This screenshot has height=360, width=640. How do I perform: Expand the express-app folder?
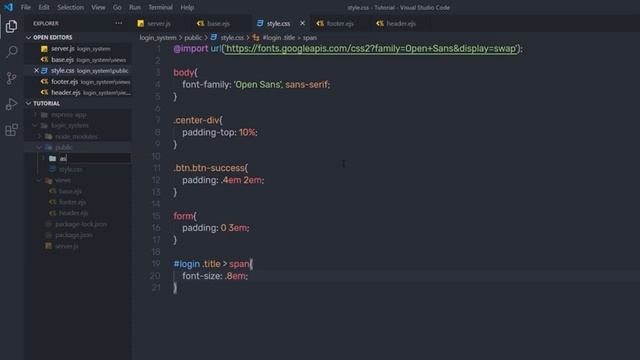68,115
